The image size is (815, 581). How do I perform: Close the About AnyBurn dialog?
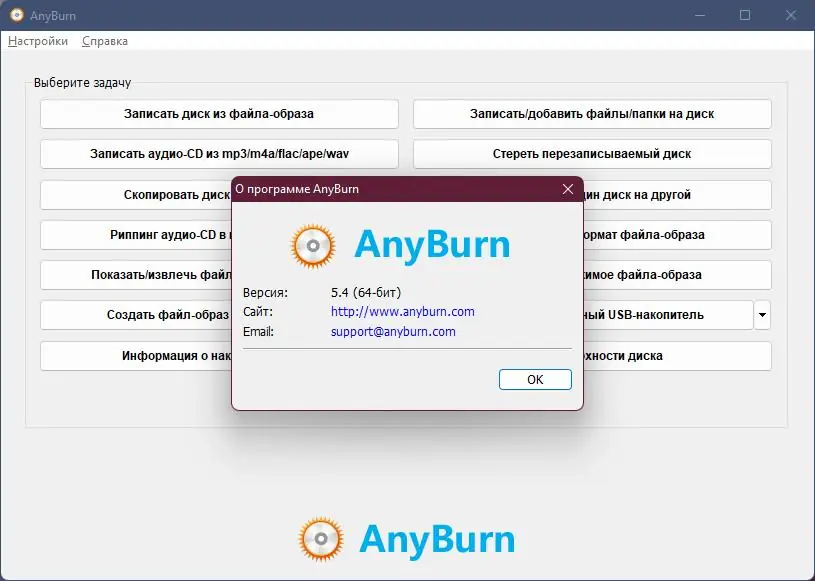point(567,188)
